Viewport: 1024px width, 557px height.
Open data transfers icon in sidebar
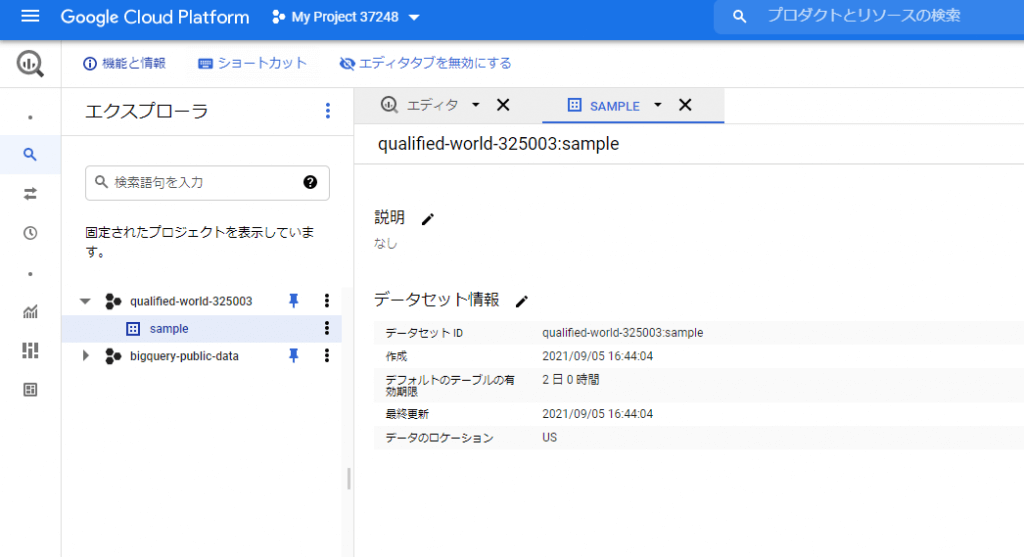[30, 194]
